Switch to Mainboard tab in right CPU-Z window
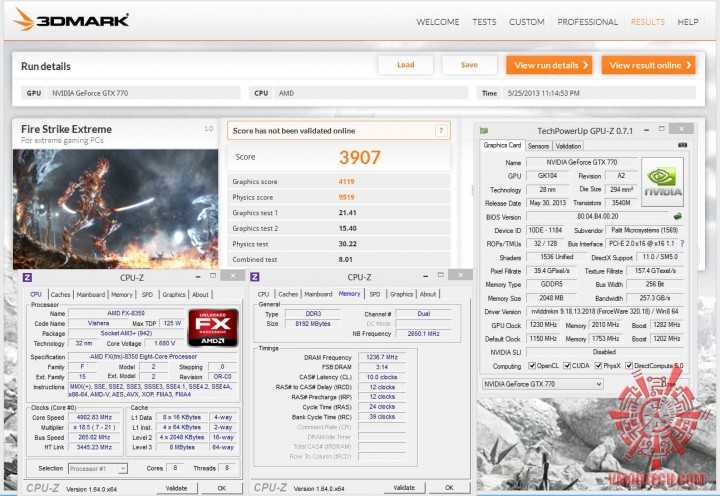720x496 pixels. 318,294
